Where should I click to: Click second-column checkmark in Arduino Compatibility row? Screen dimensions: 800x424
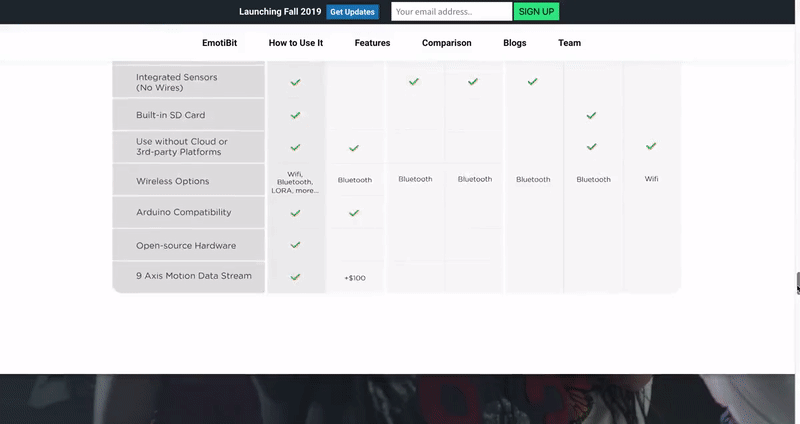click(x=354, y=213)
